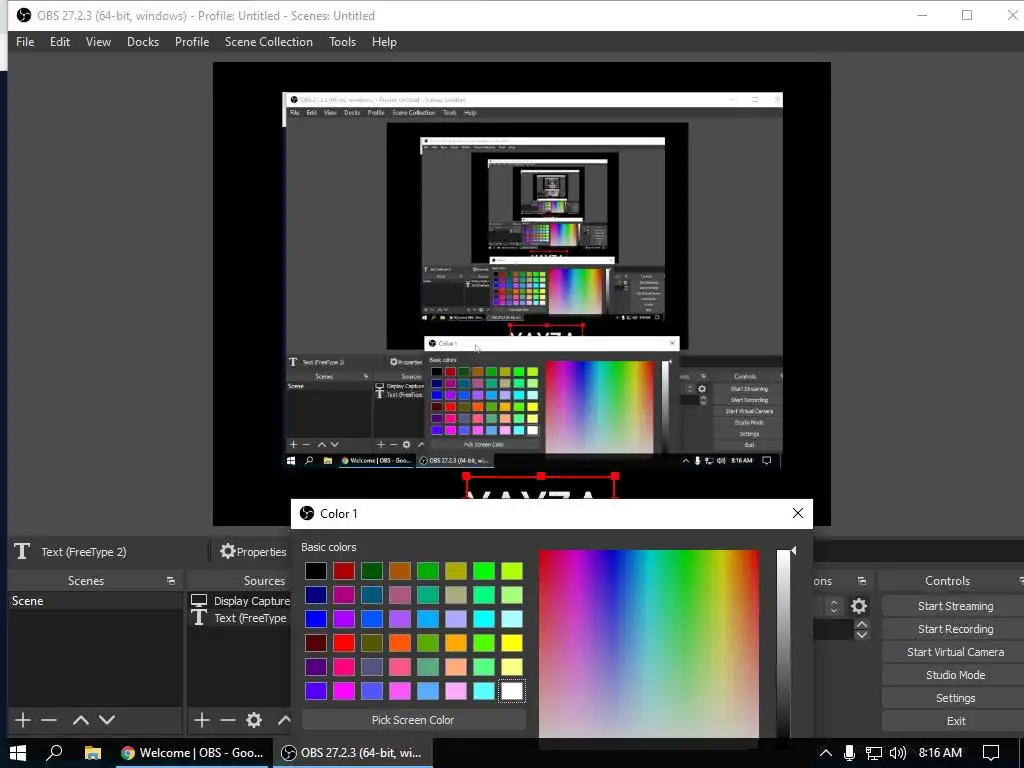Open the Windows Start menu
Screen dimensions: 1024x768
(x=18, y=753)
